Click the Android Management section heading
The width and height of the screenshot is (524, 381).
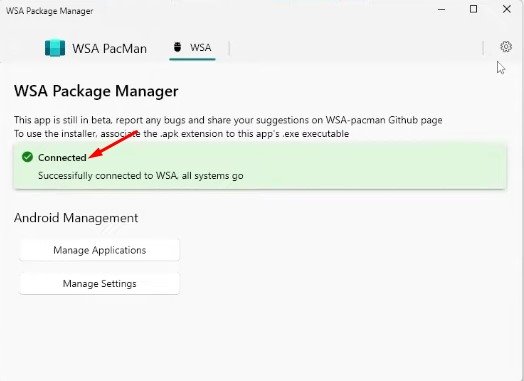(76, 218)
